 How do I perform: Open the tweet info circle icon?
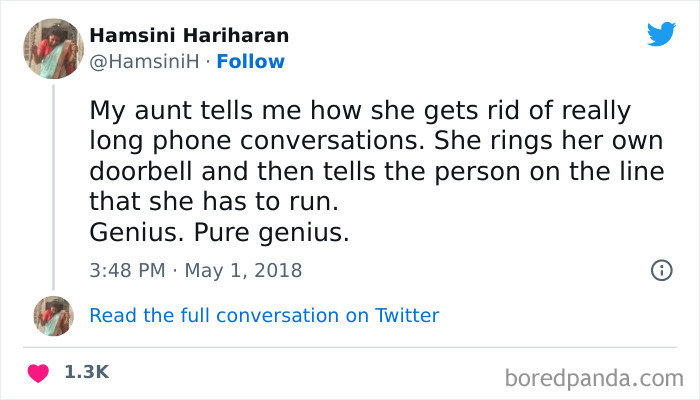click(x=660, y=270)
